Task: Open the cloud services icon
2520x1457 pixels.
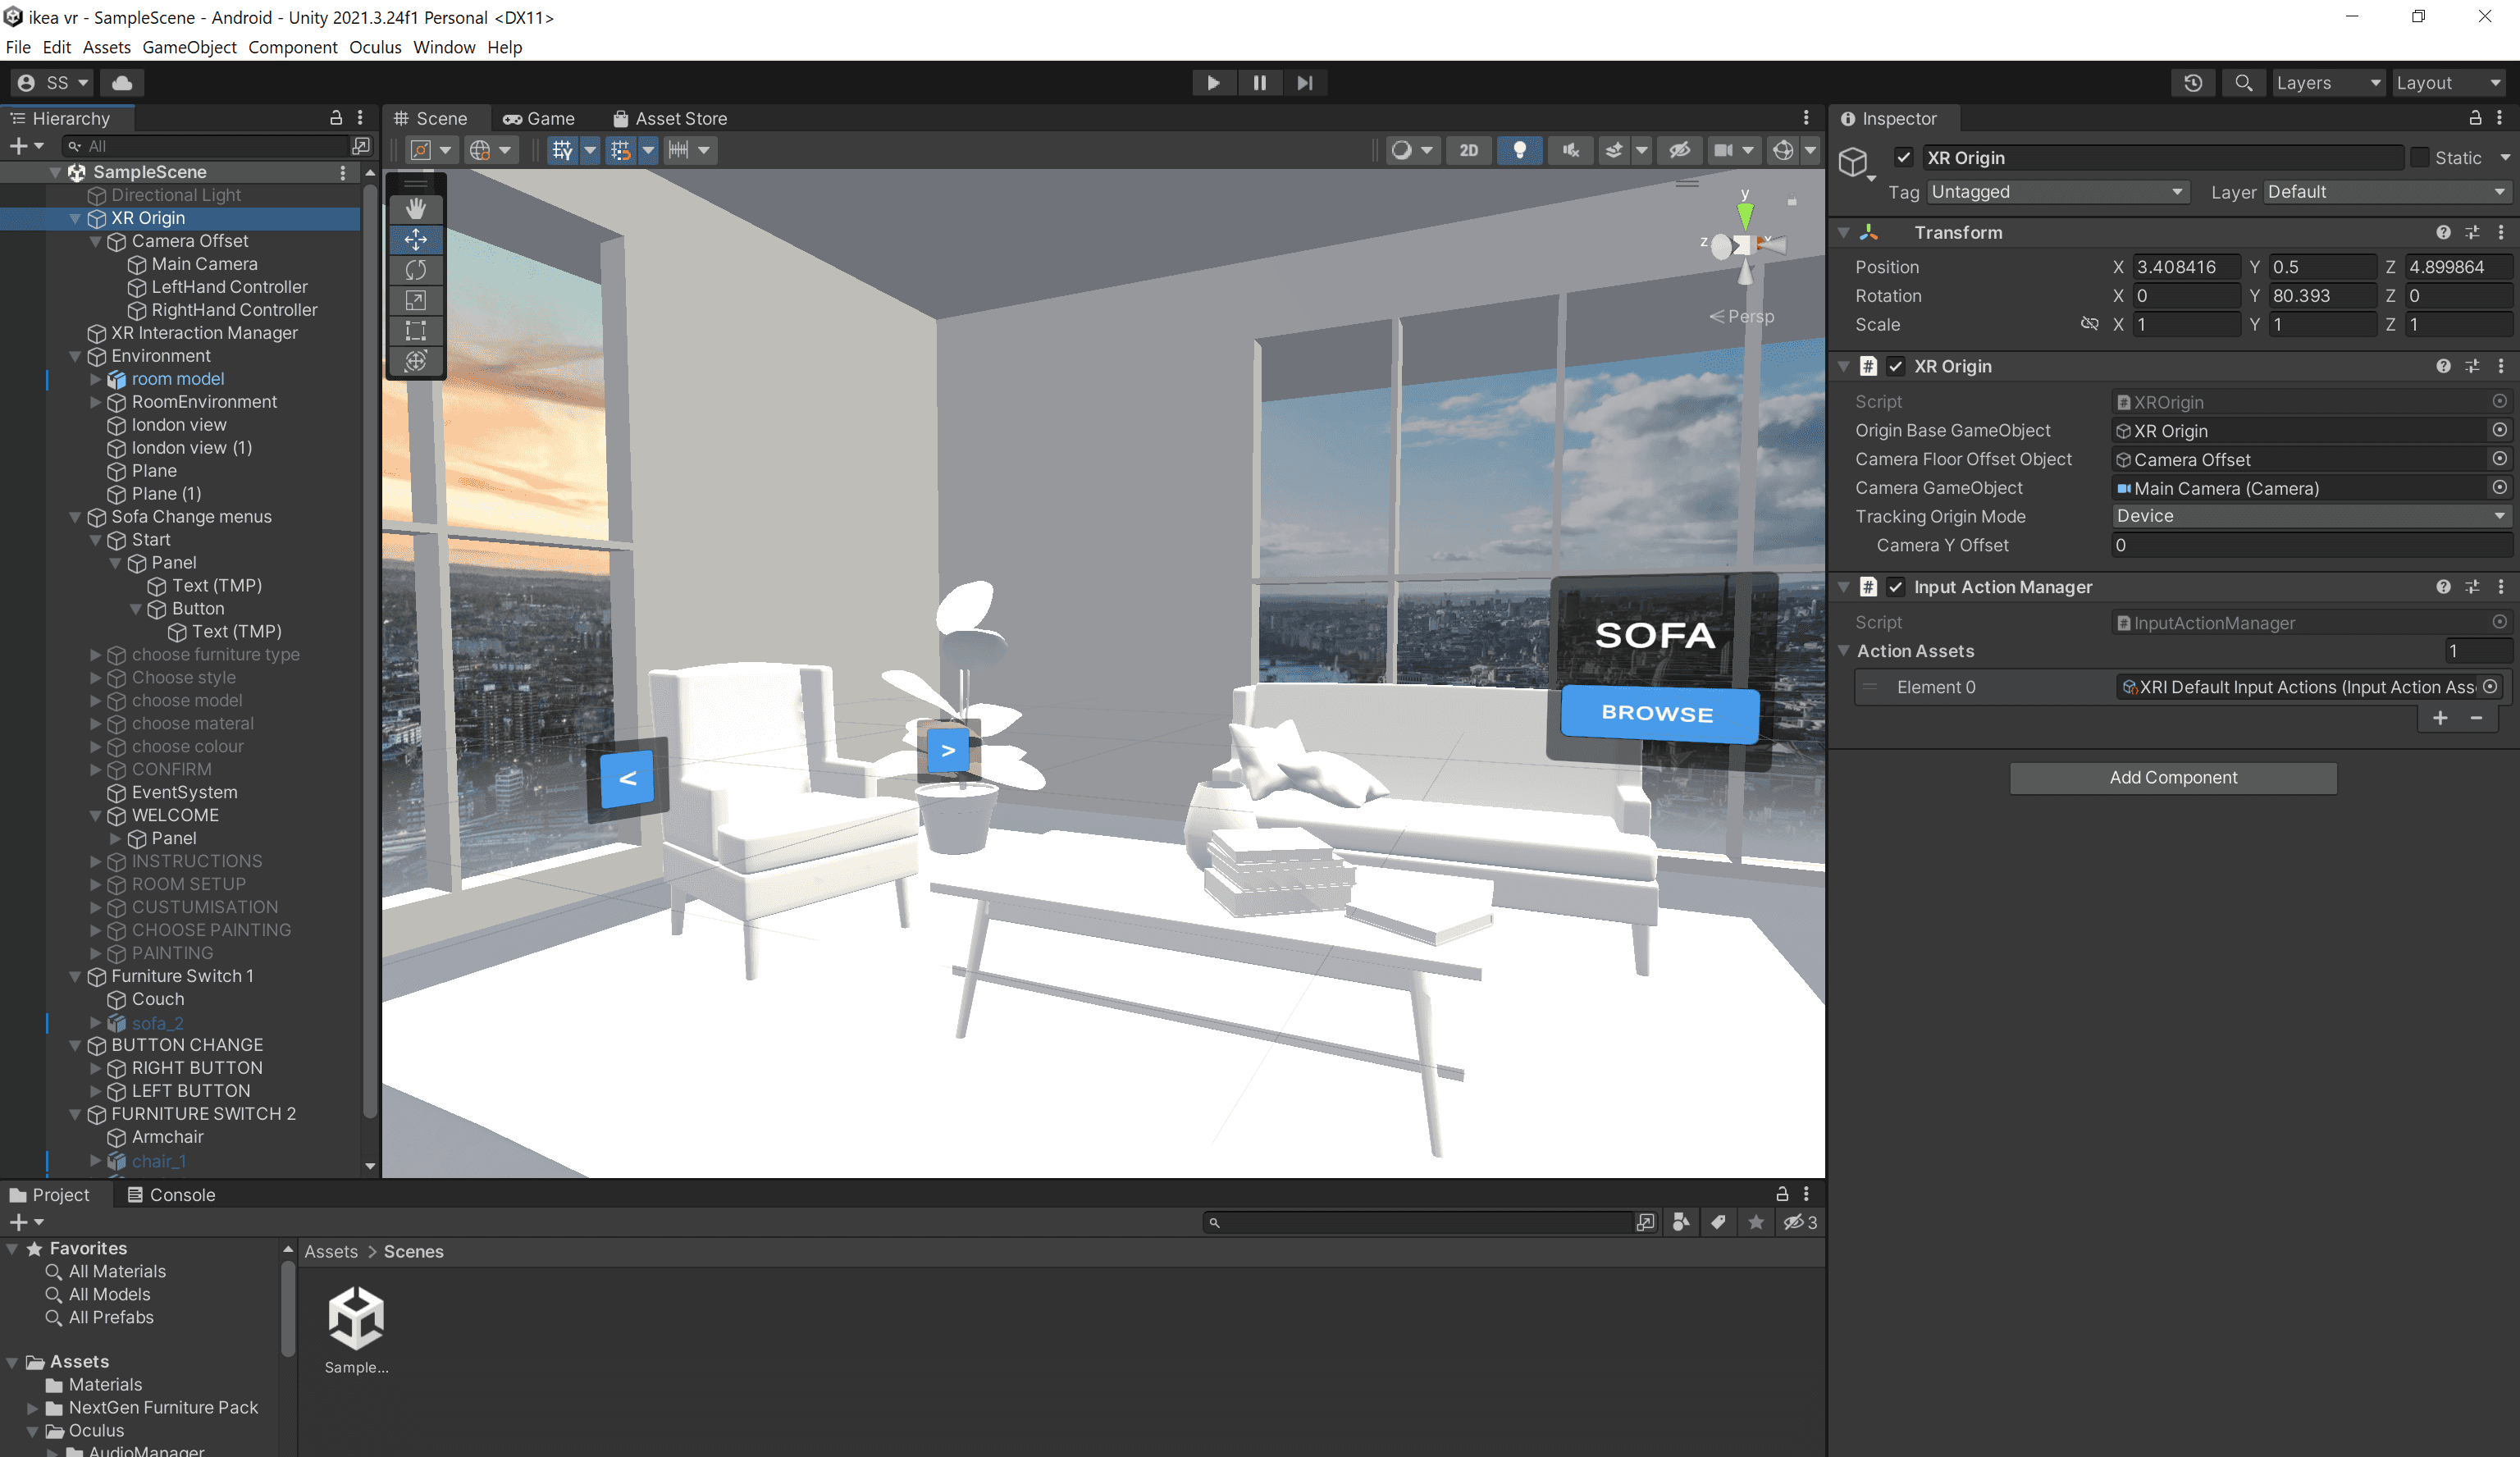Action: [122, 83]
